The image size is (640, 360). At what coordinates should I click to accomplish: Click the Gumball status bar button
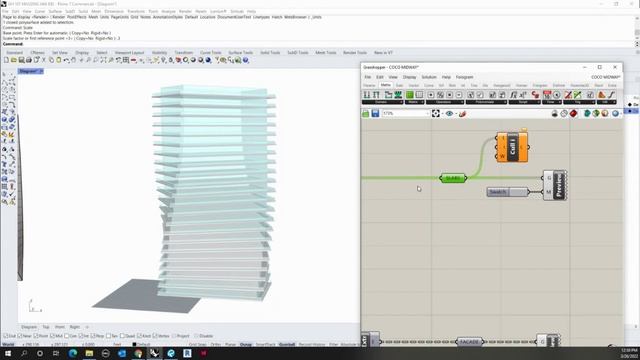pos(287,345)
